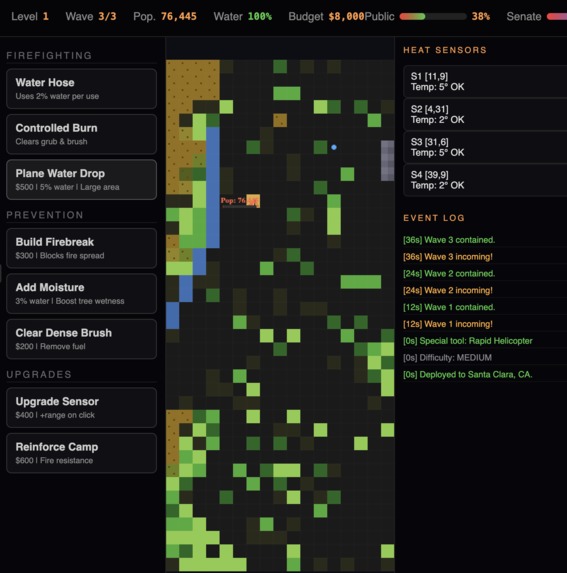The image size is (567, 573).
Task: Click log entry 'Wave 1 incoming!'
Action: coord(448,324)
